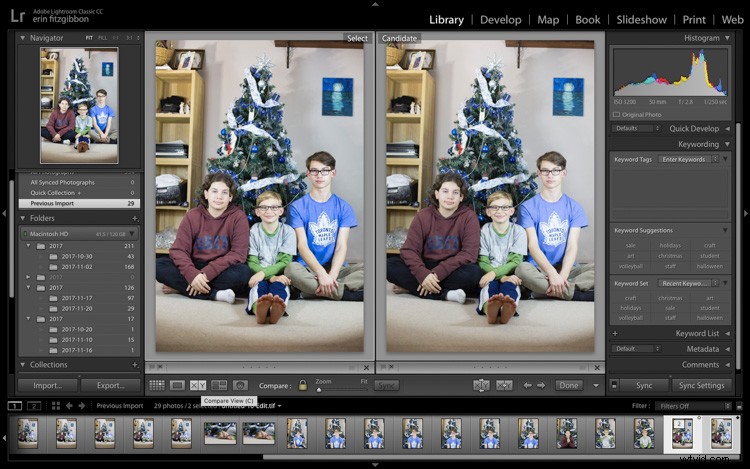
Task: Switch to the Slideshow module
Action: pyautogui.click(x=641, y=20)
